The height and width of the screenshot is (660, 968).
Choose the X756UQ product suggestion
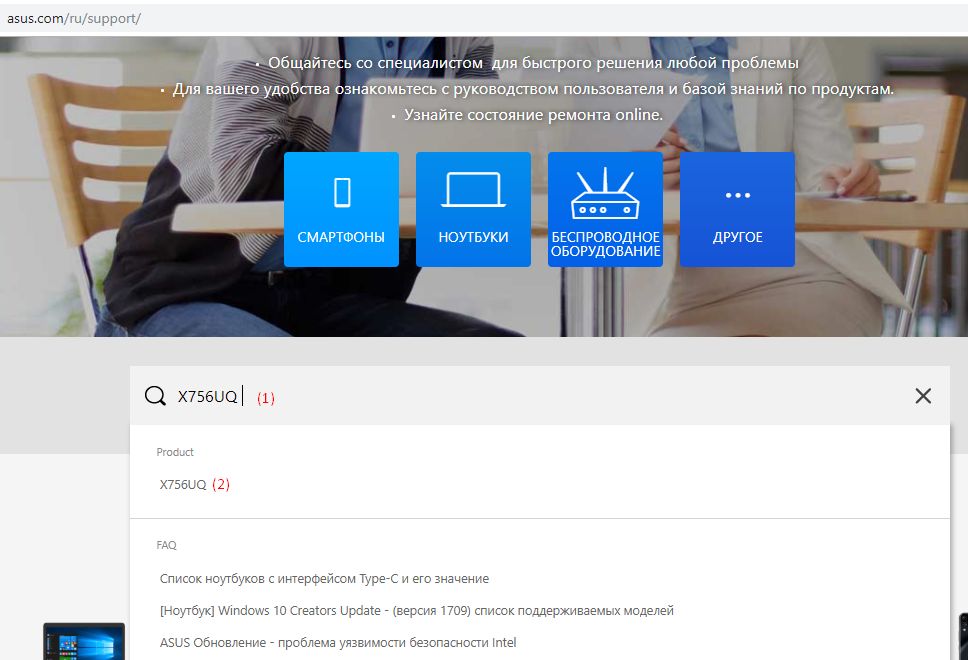click(x=183, y=485)
